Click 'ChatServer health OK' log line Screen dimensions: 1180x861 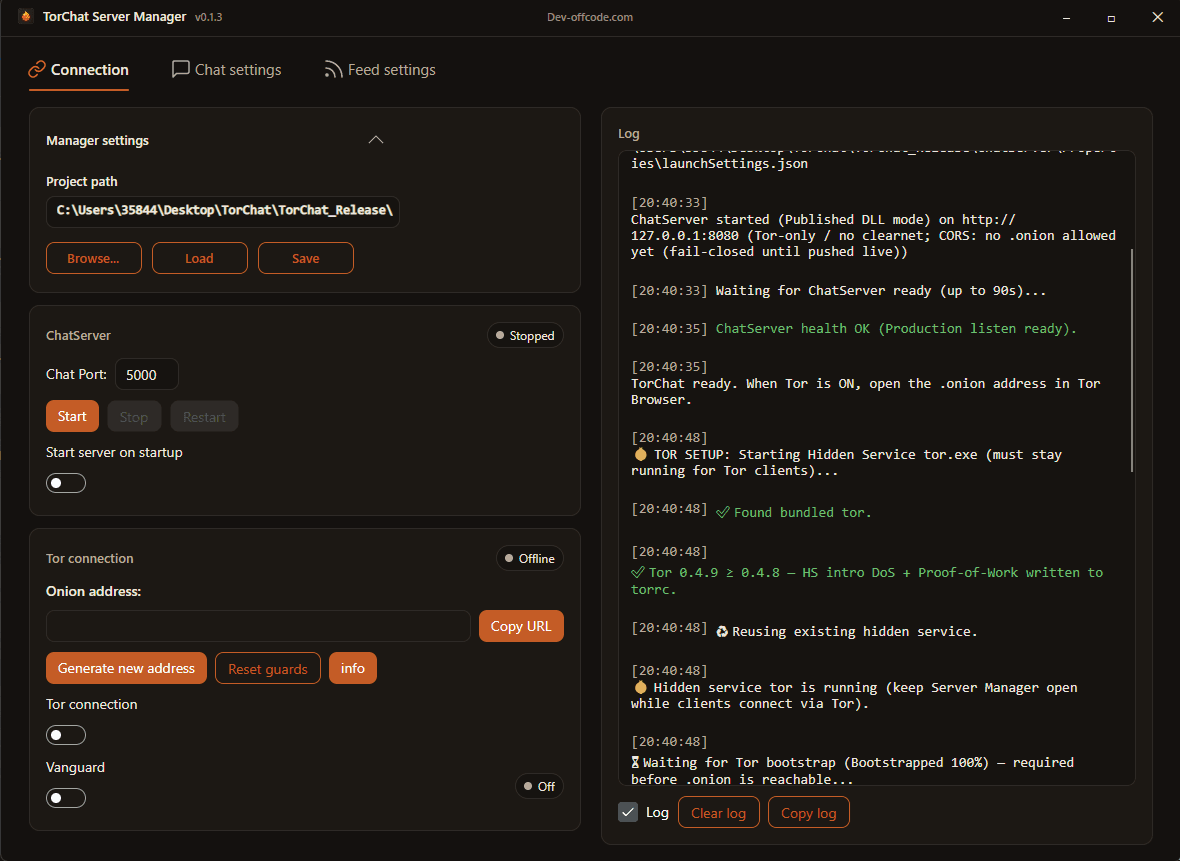[x=854, y=328]
